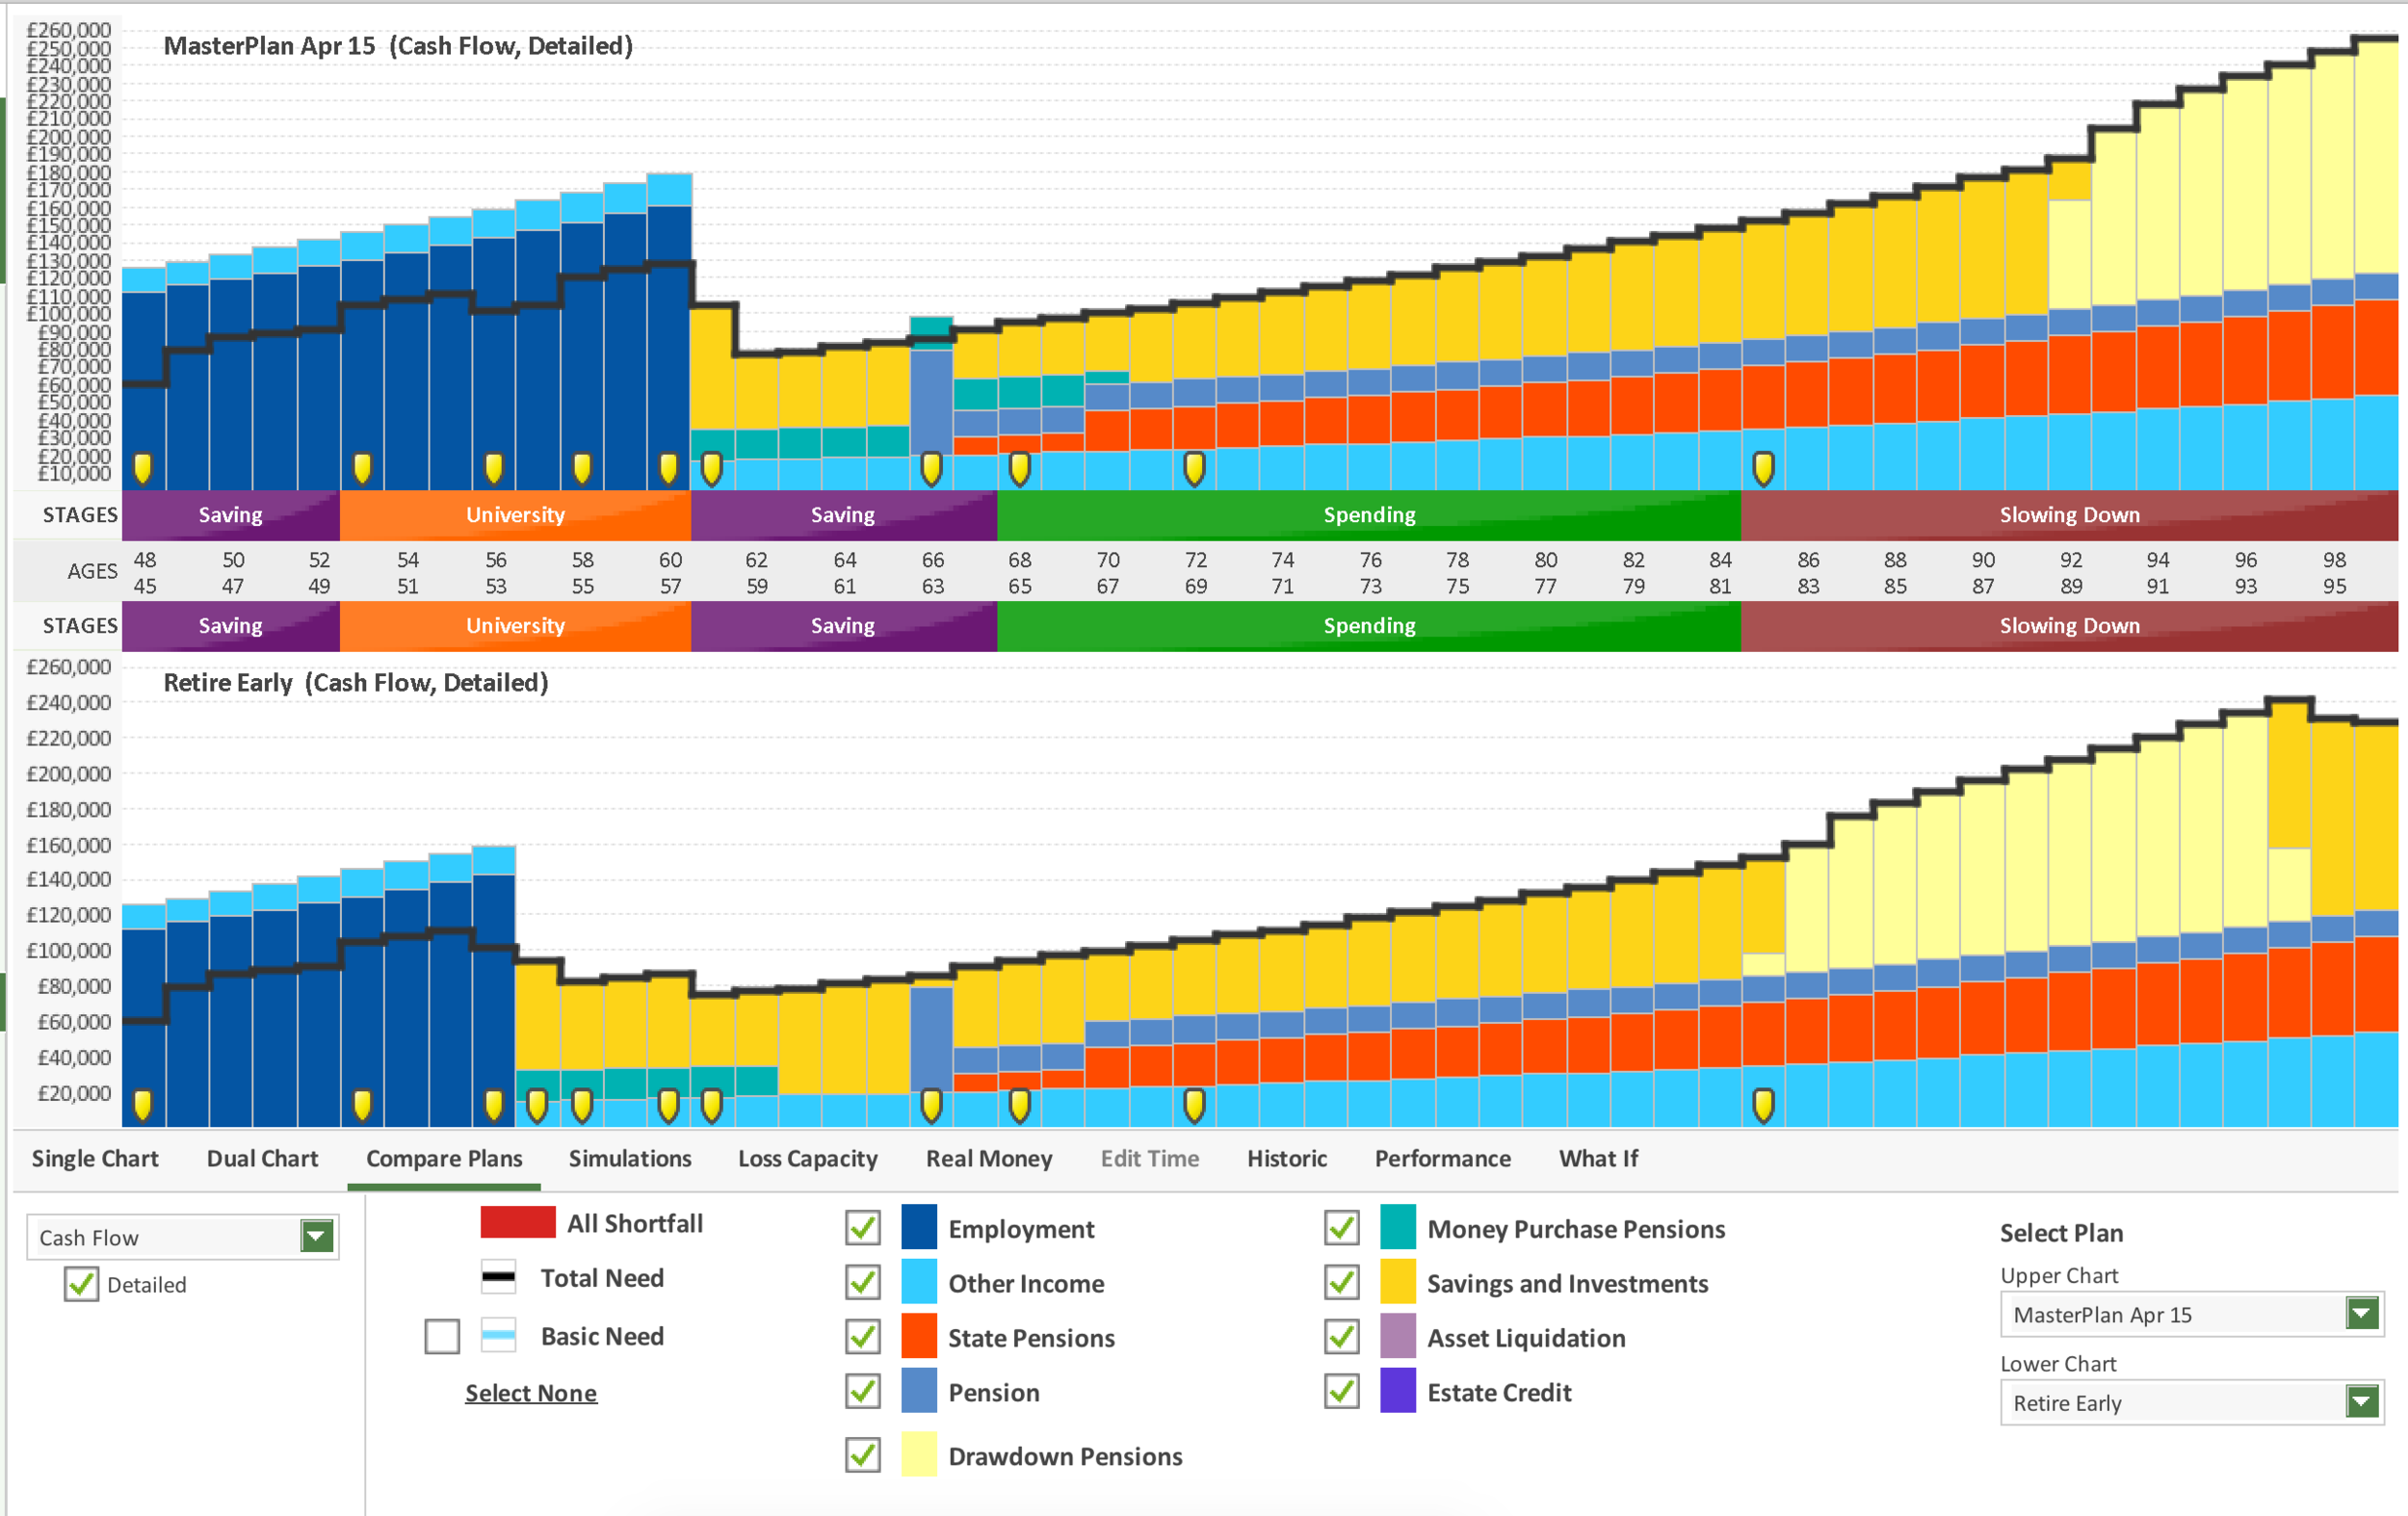Screen dimensions: 2408x1516
Task: Click the Select None link
Action: [x=530, y=1392]
